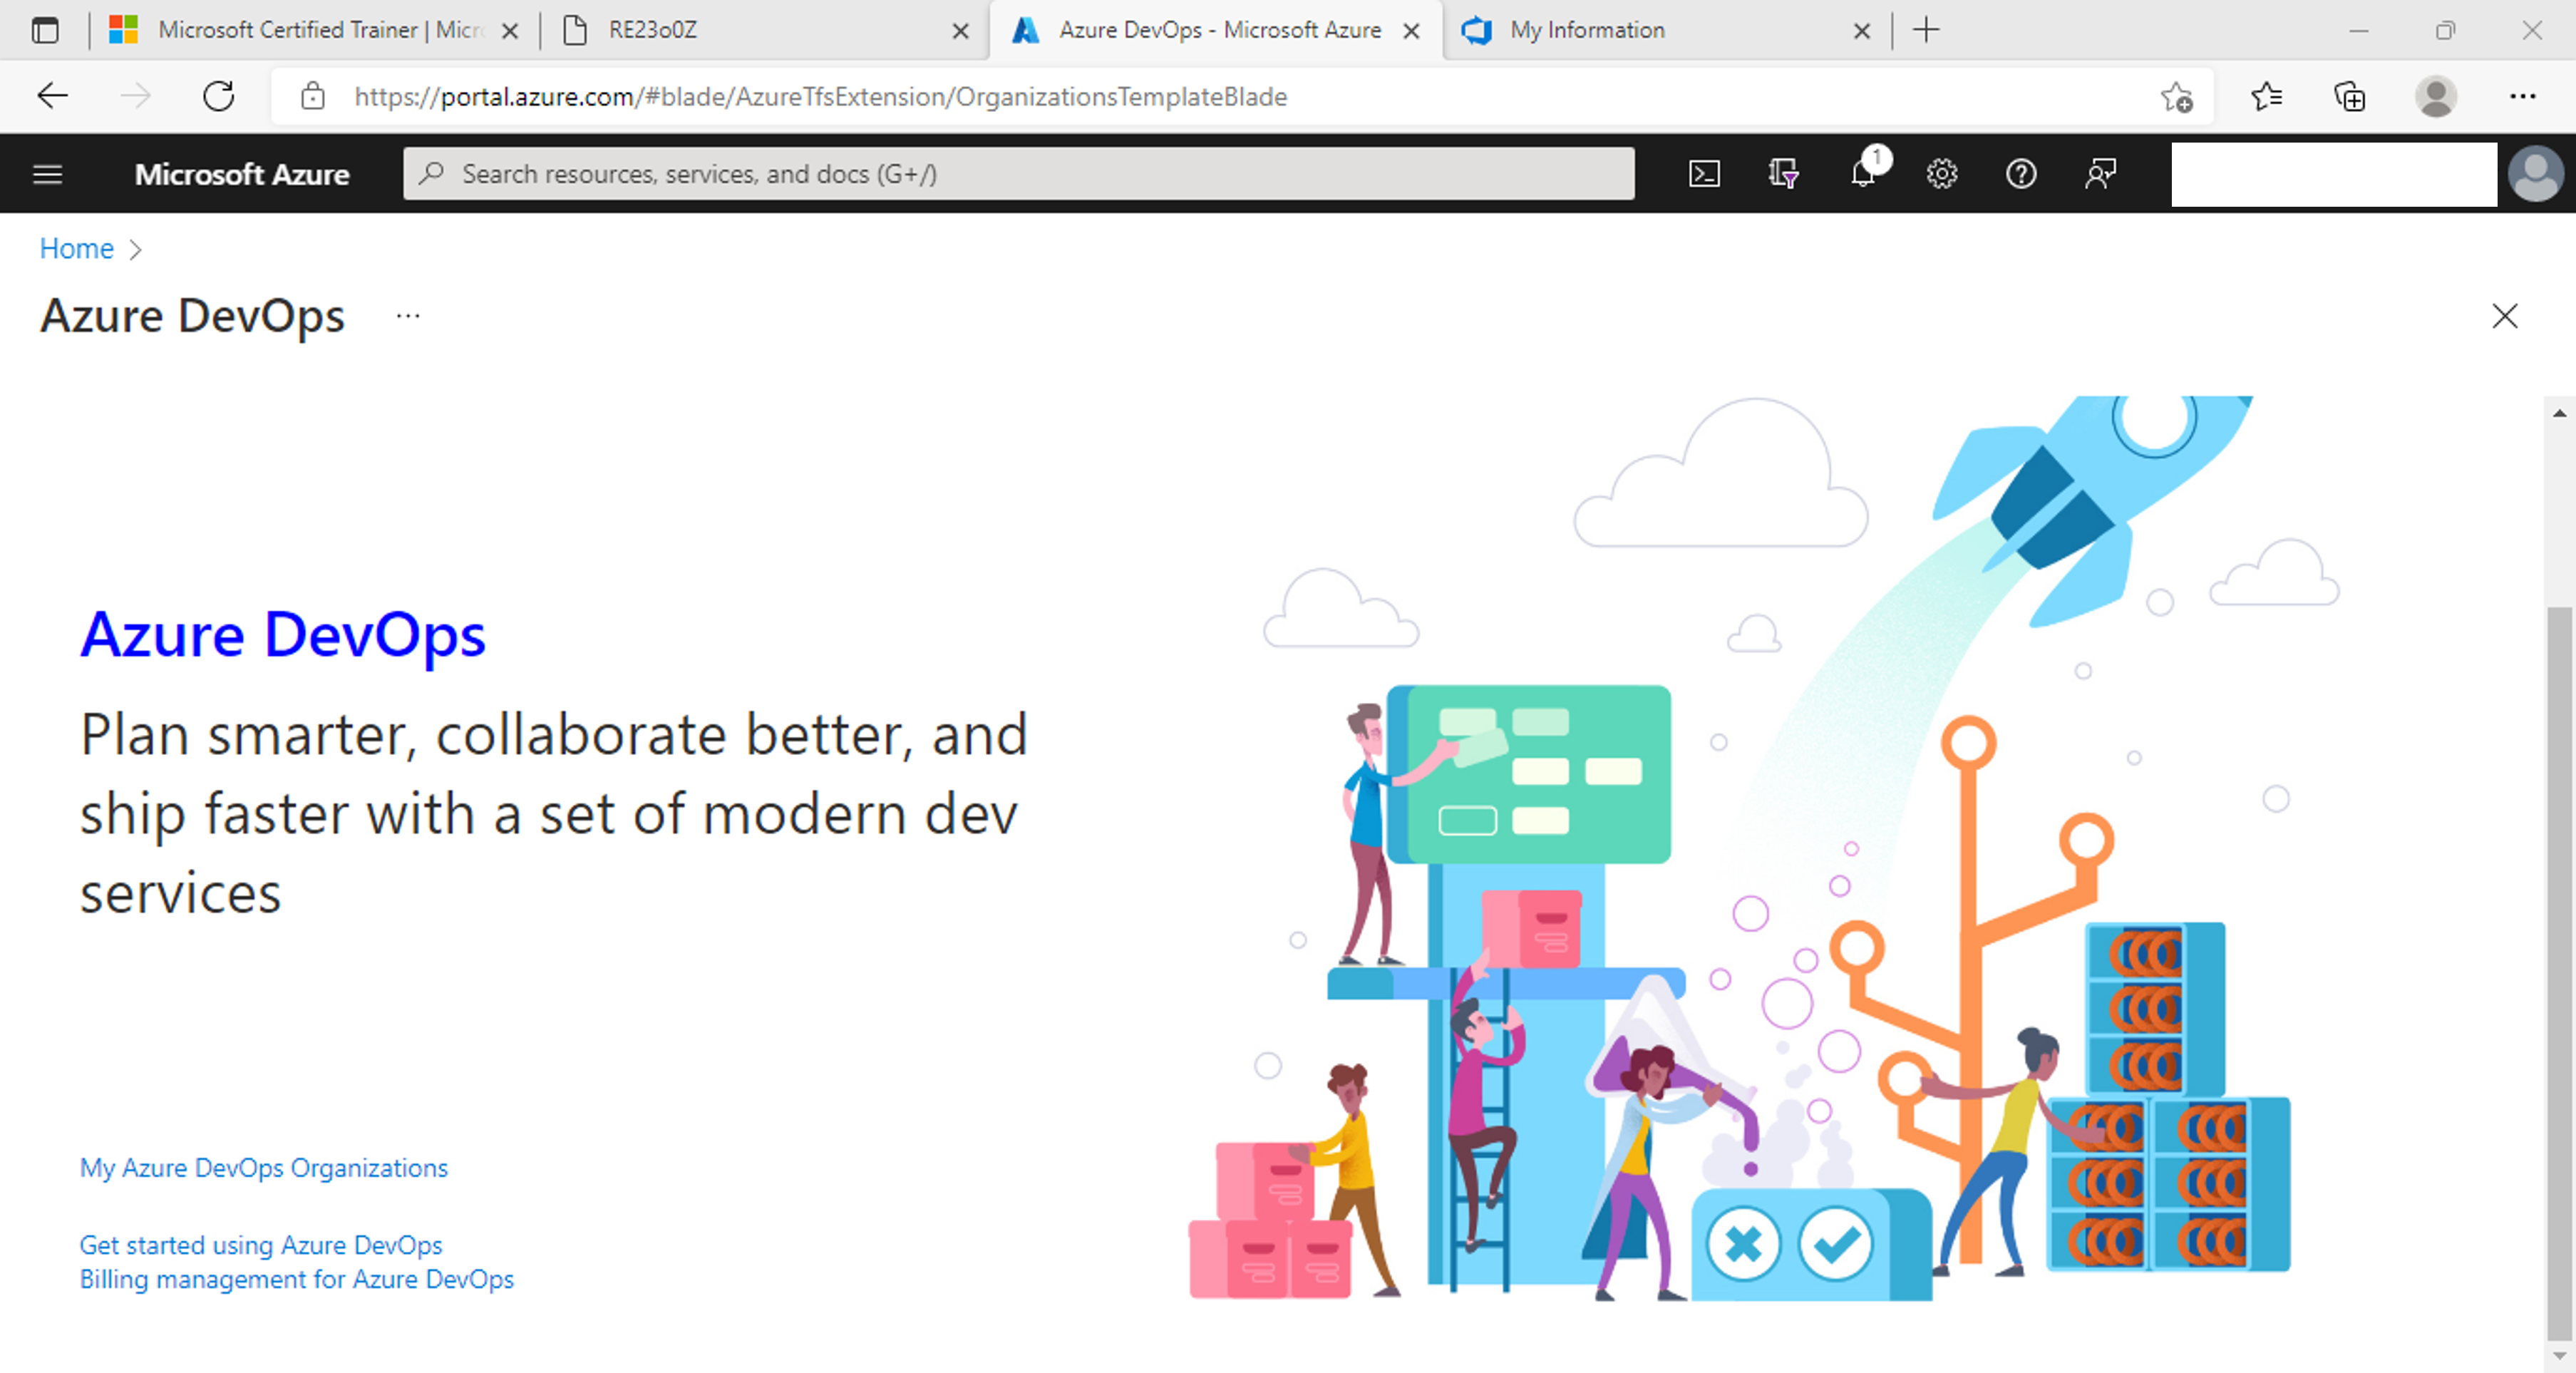Click the scrollbar down arrow
The width and height of the screenshot is (2576, 1373).
pyautogui.click(x=2559, y=1356)
